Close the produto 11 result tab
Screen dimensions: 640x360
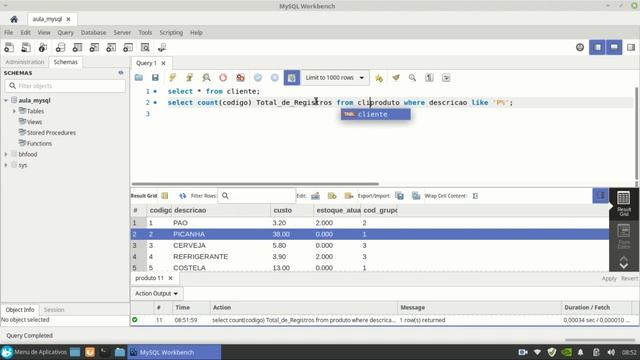[x=171, y=278]
